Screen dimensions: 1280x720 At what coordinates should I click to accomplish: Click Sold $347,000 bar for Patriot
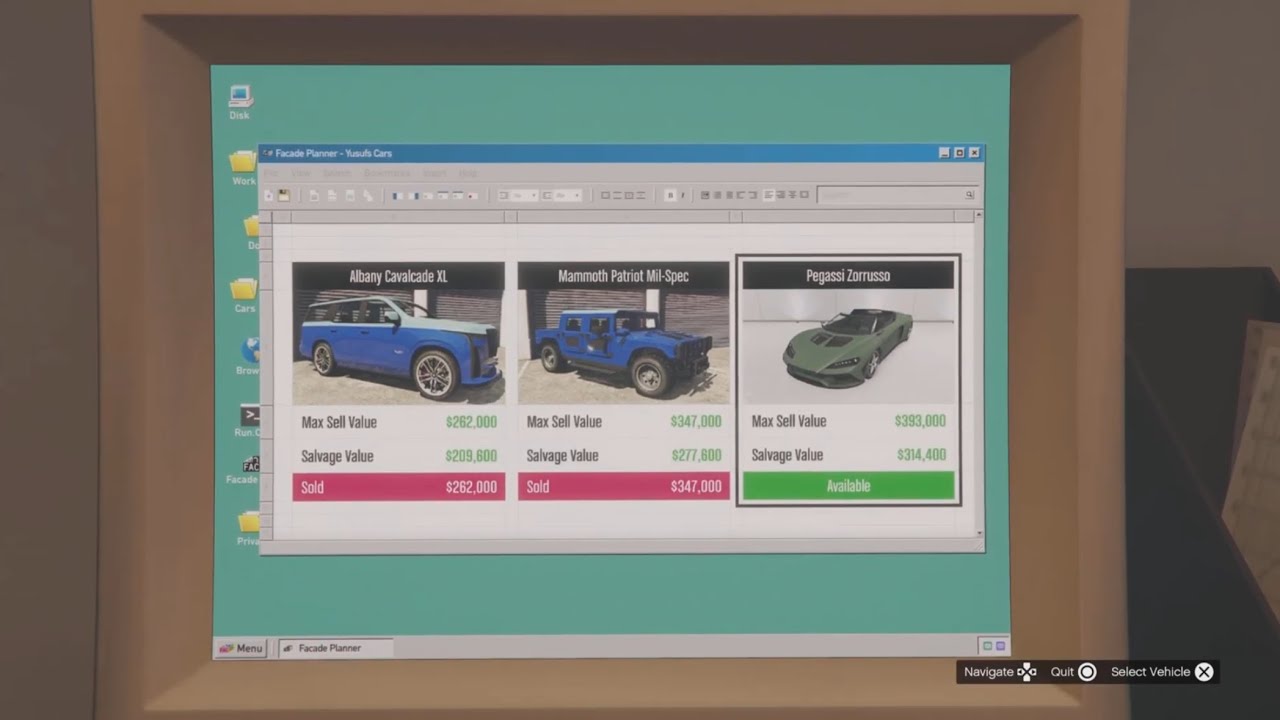[x=623, y=487]
